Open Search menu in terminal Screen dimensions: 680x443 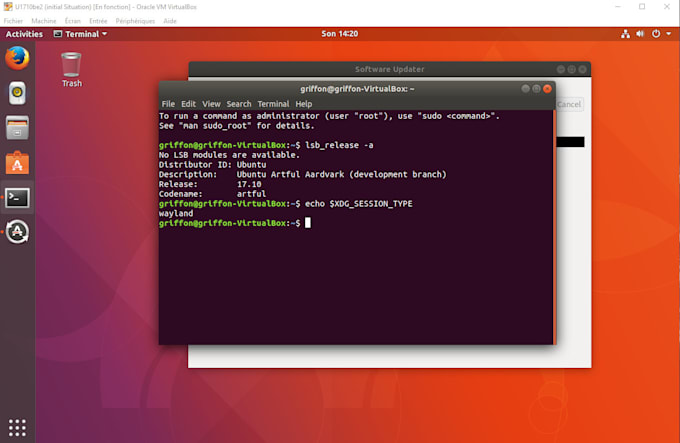click(239, 104)
